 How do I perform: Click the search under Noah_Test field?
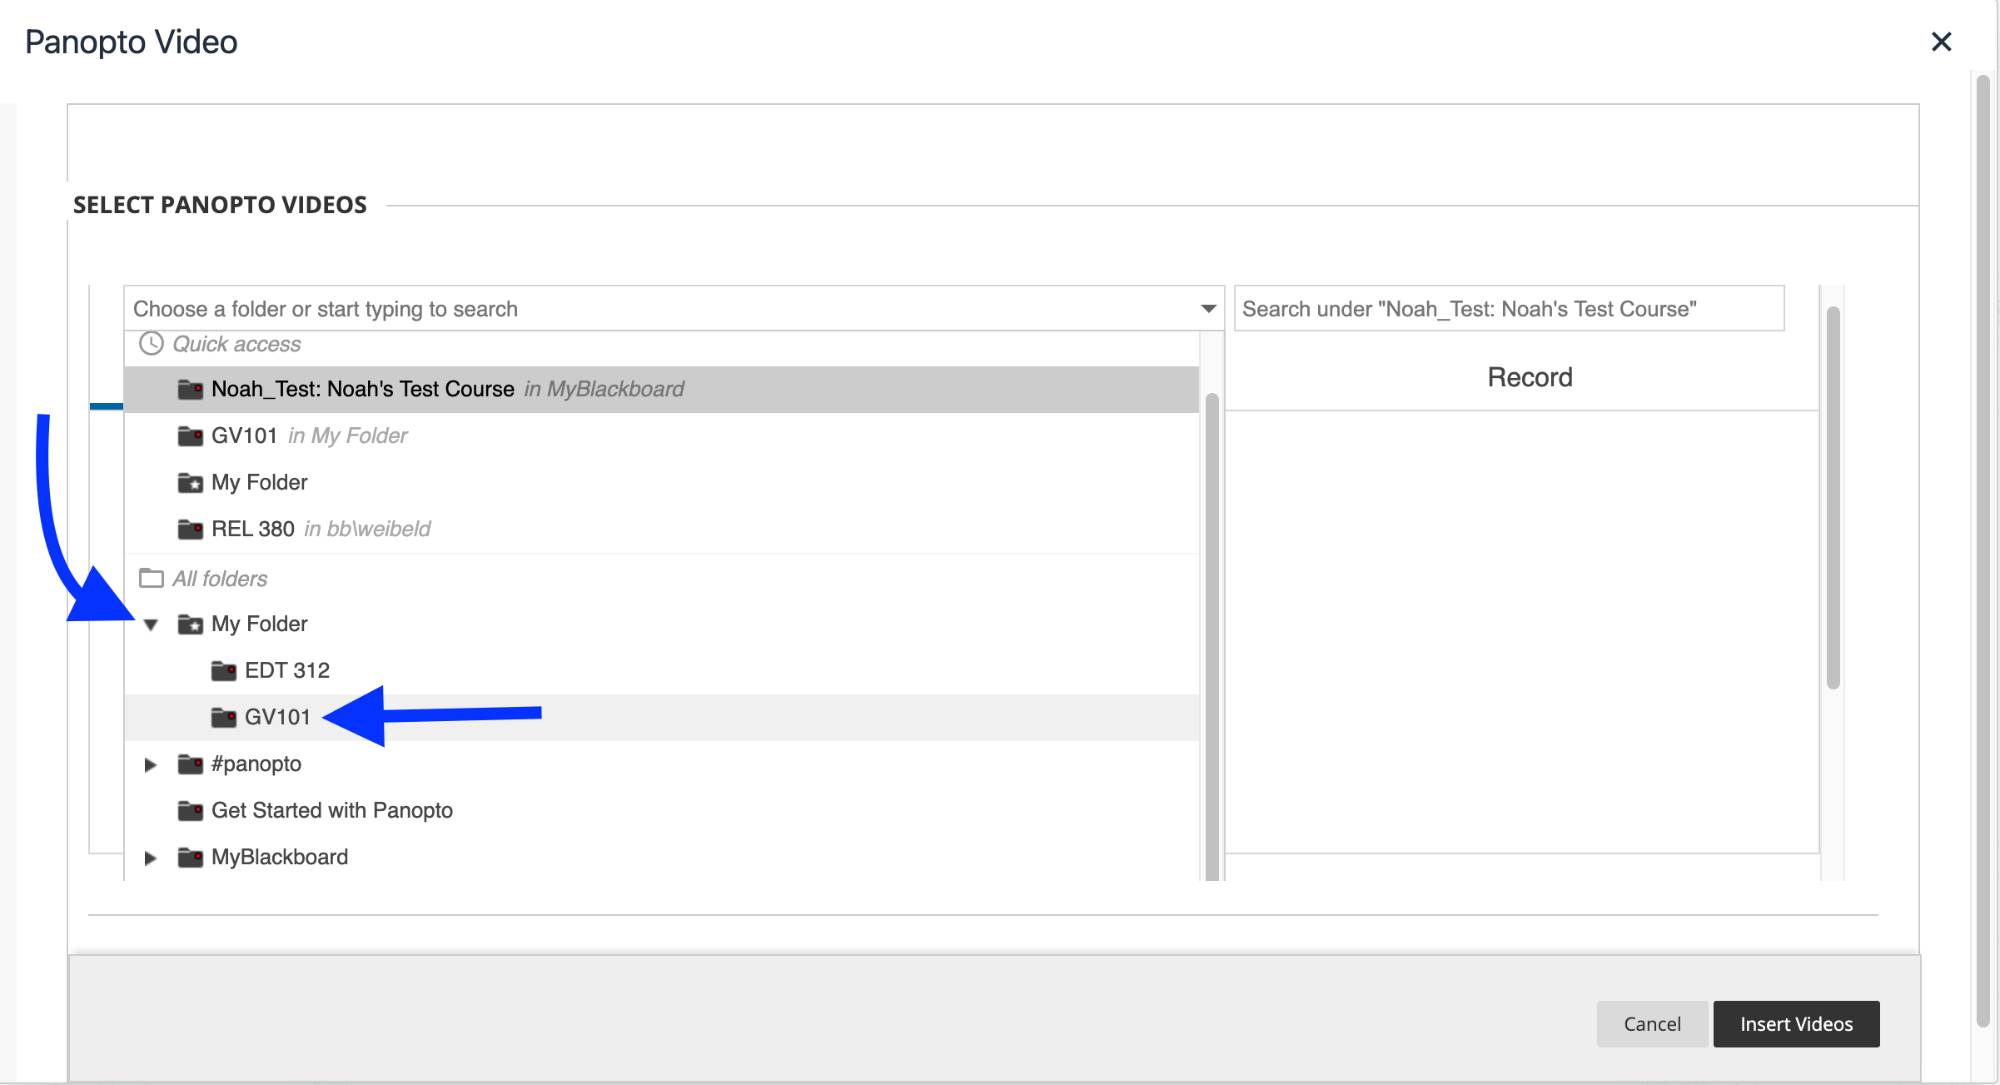(x=1508, y=309)
